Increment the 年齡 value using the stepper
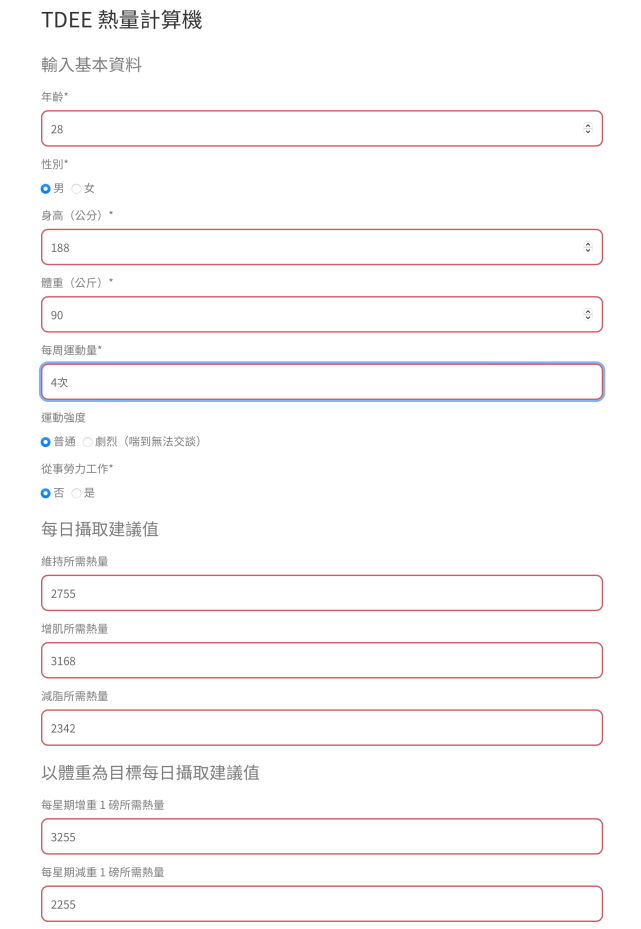 tap(588, 124)
